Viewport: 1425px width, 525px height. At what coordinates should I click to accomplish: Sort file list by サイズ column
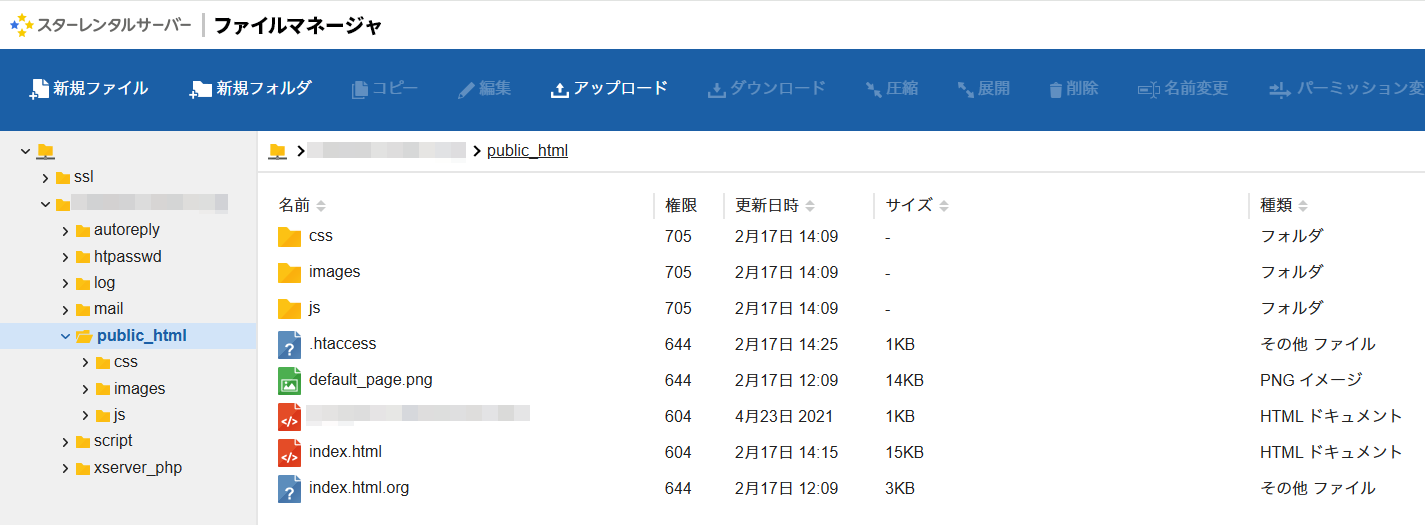pyautogui.click(x=917, y=205)
